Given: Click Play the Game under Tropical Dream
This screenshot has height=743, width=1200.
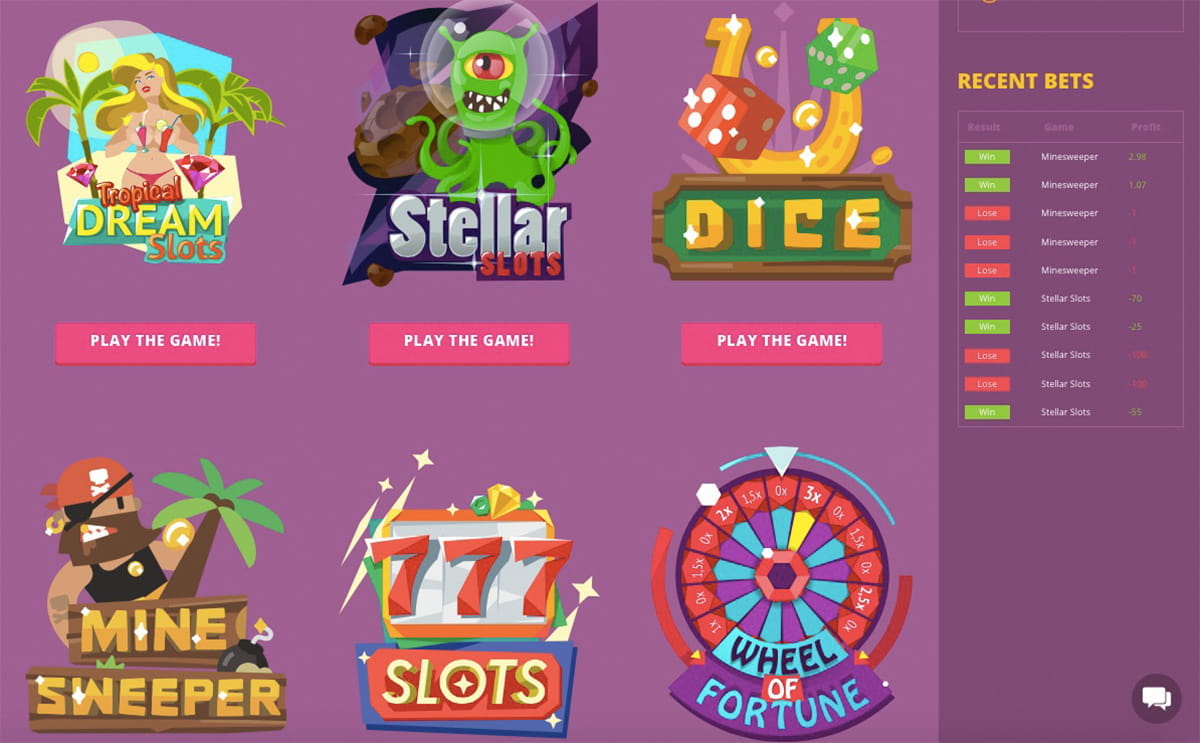Looking at the screenshot, I should point(155,342).
